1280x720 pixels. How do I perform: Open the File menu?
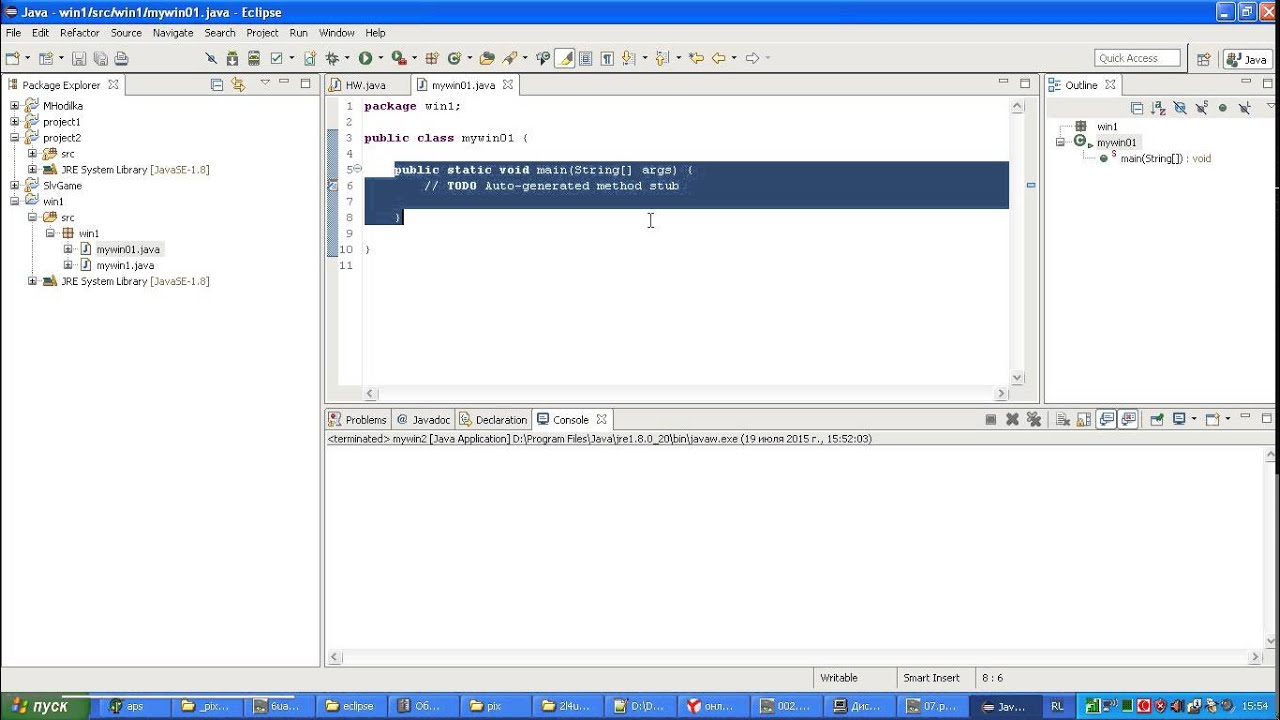pyautogui.click(x=13, y=33)
